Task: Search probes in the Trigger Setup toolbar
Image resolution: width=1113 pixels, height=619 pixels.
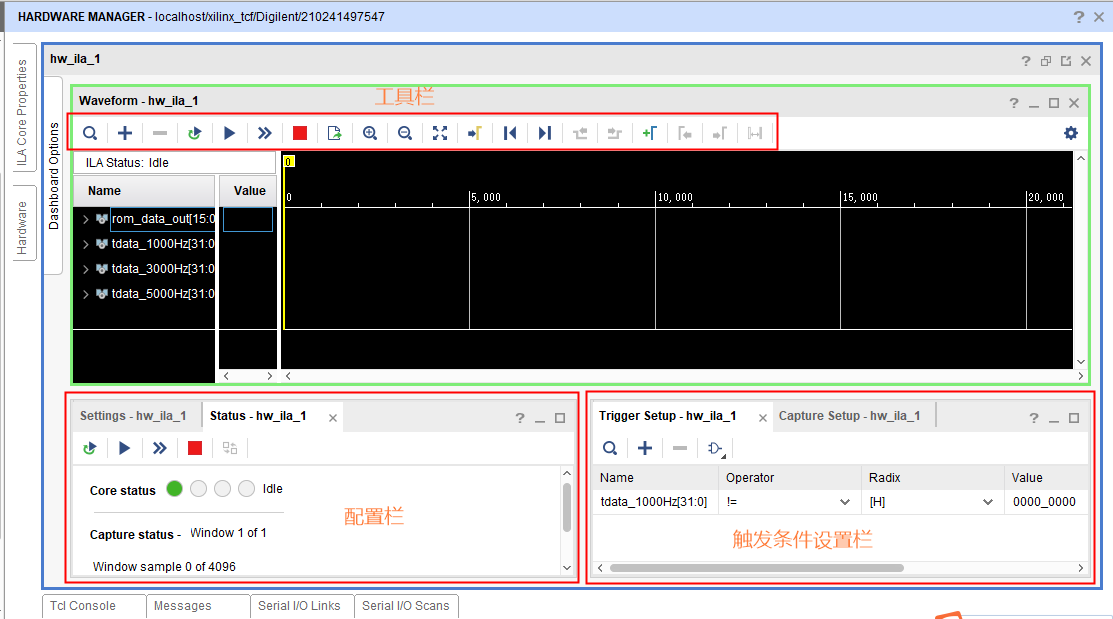Action: click(x=610, y=448)
